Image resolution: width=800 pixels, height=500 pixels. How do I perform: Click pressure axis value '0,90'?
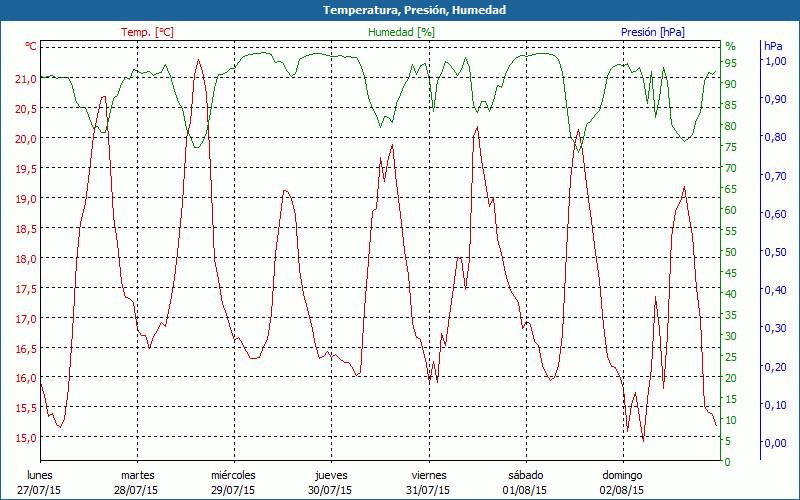775,99
